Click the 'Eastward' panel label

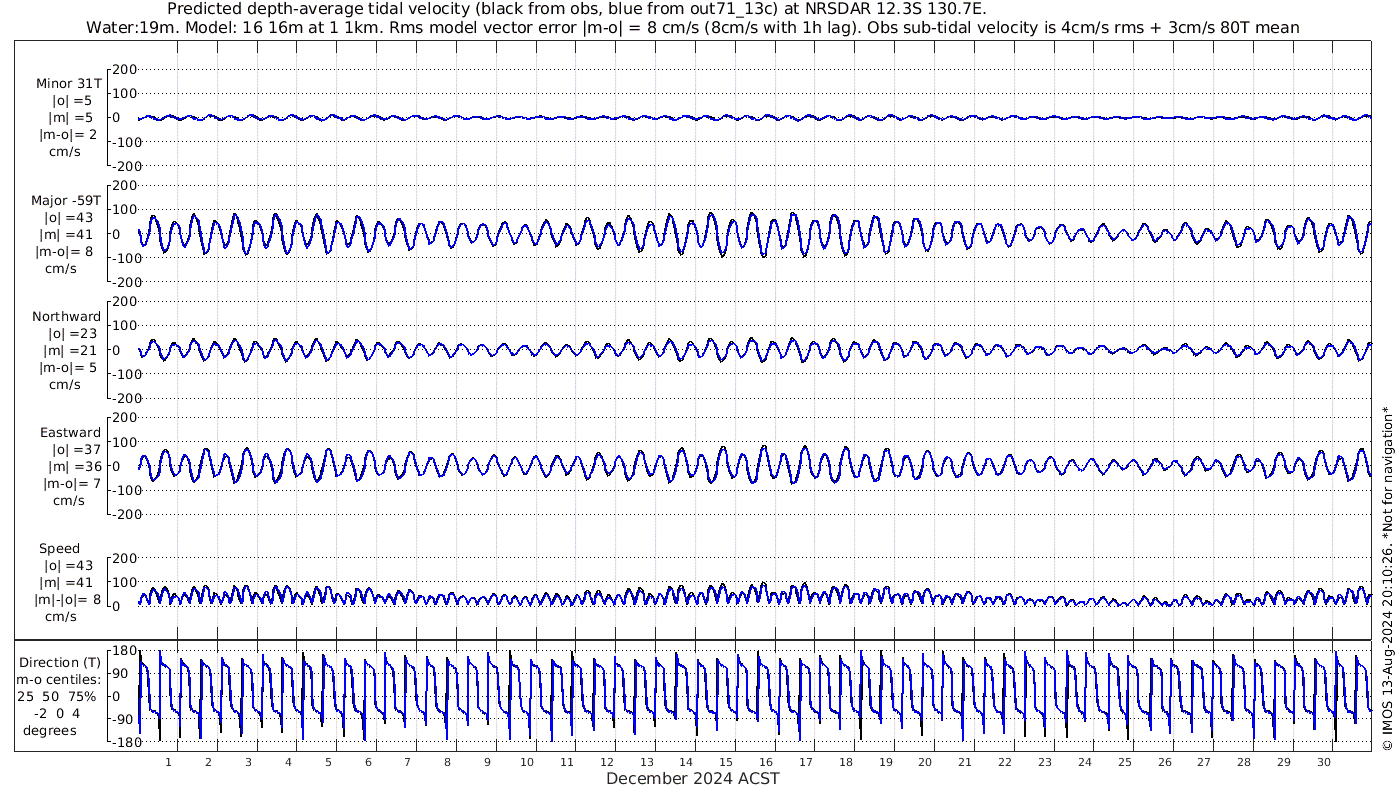(71, 433)
